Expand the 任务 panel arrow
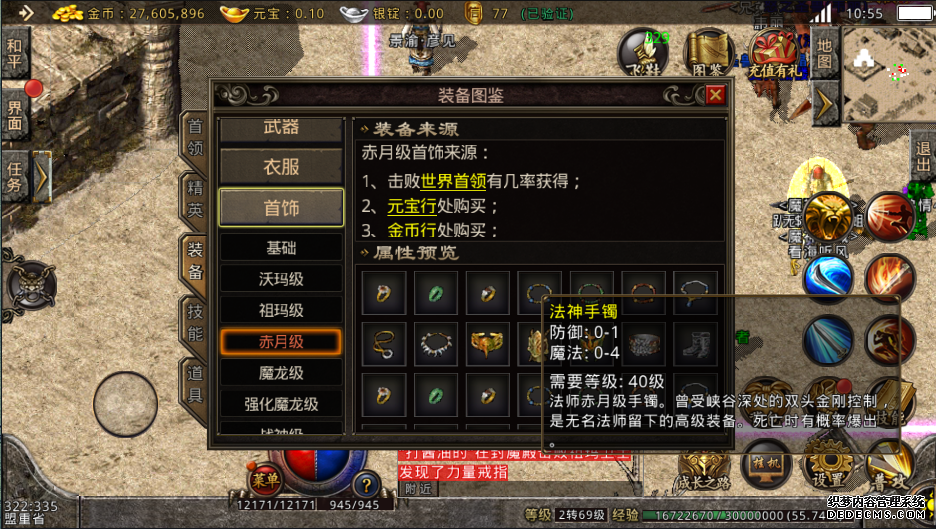Screen dimensions: 936x529 [42, 177]
